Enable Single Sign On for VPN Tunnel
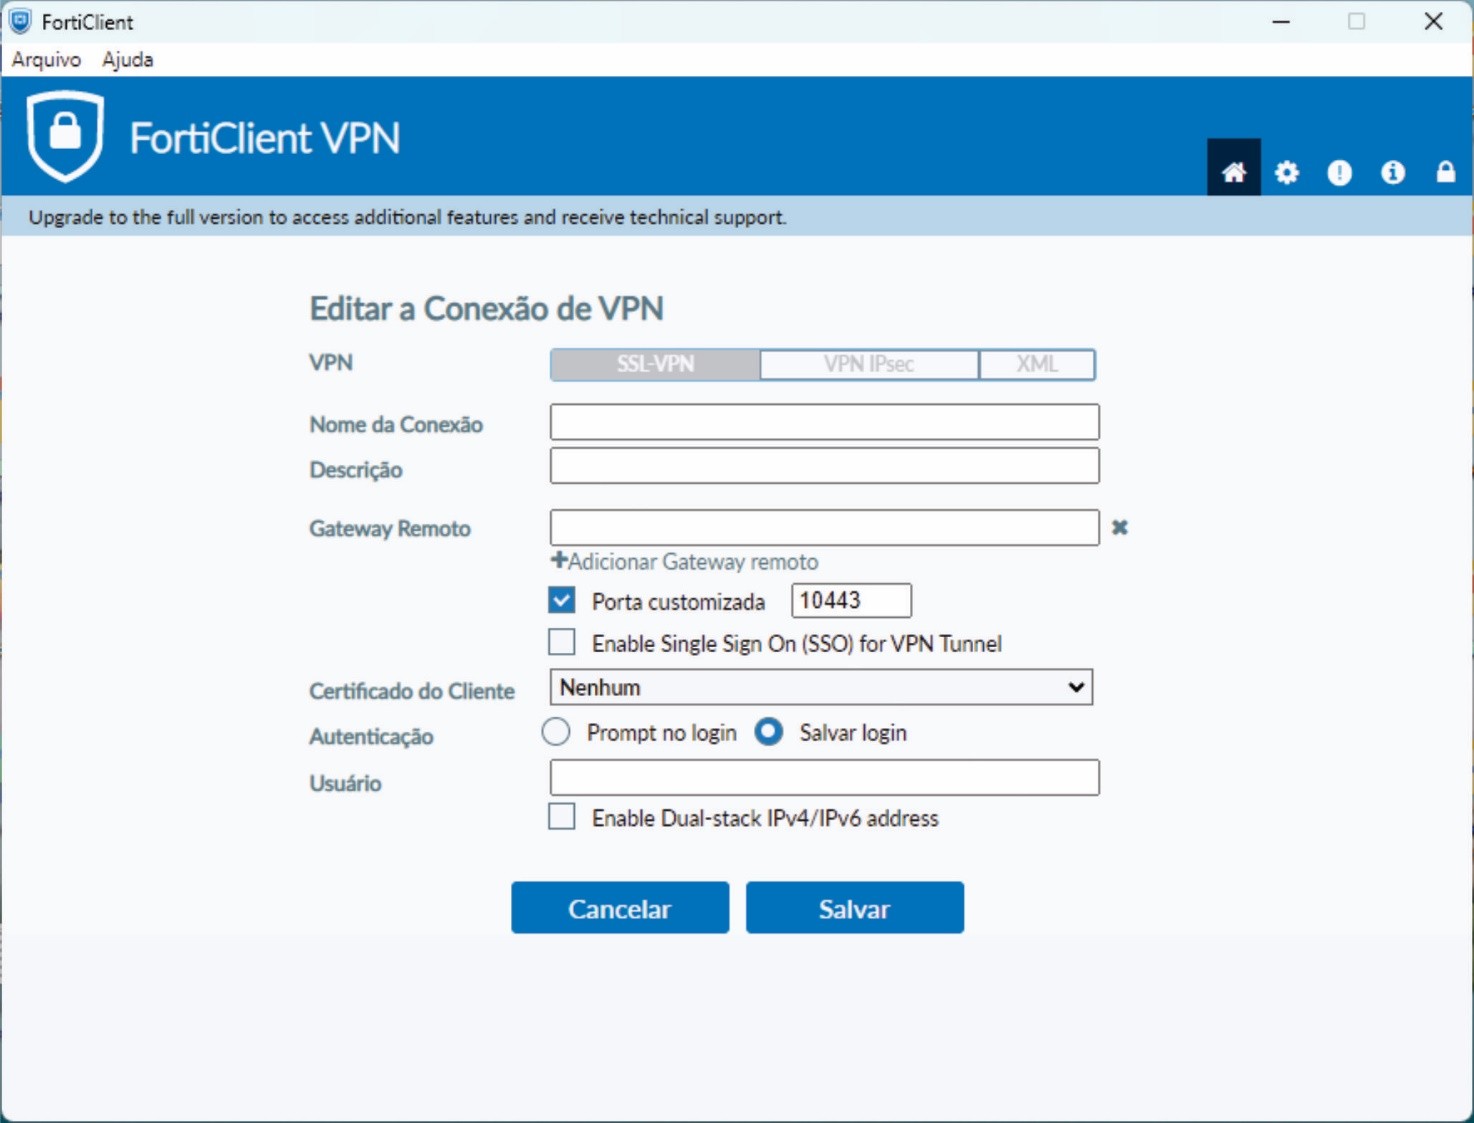 coord(562,642)
